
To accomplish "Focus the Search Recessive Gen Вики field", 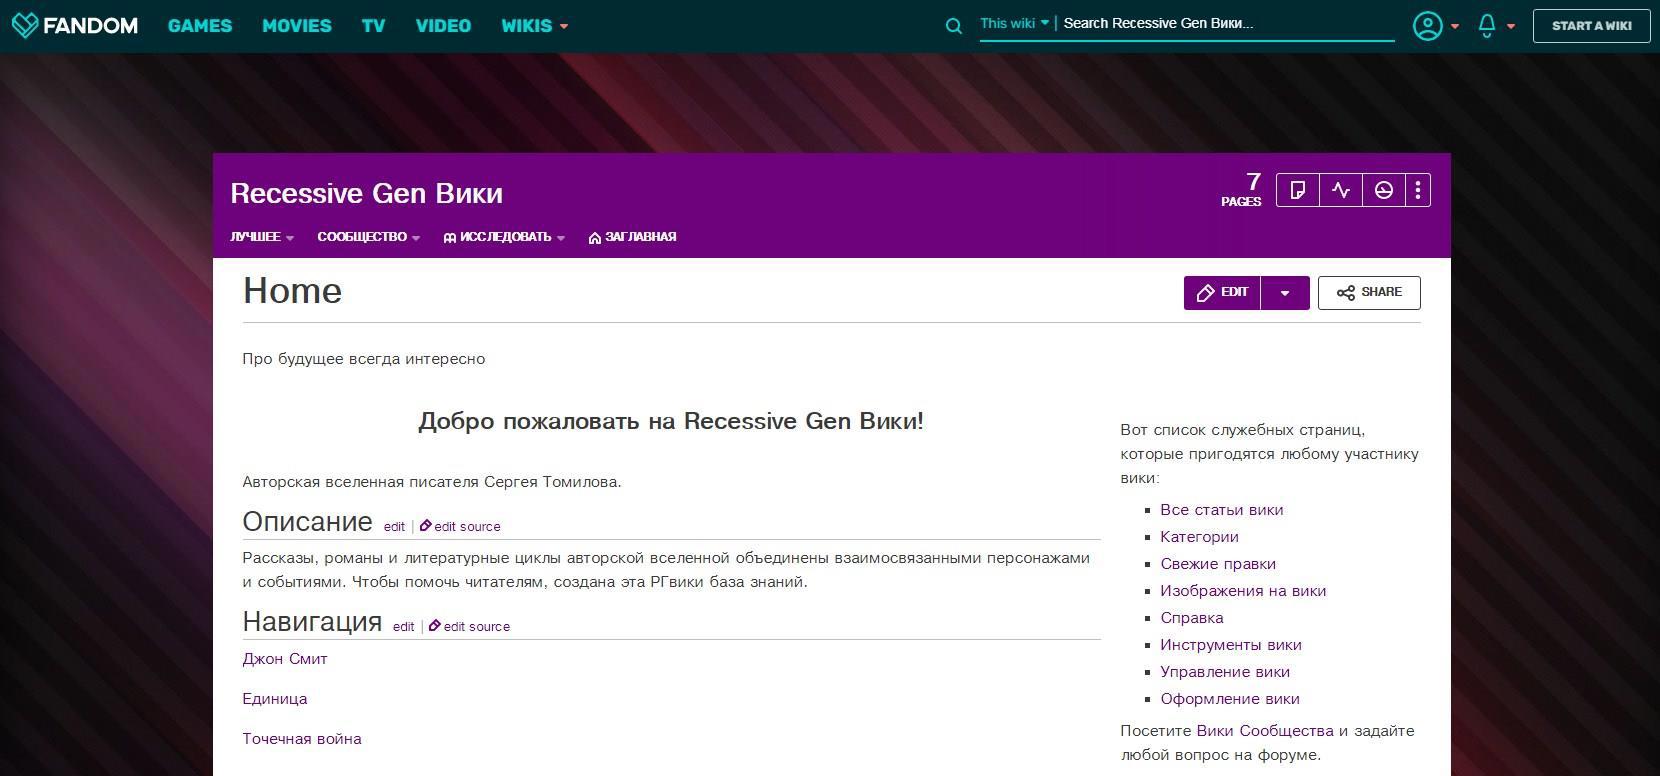I will pos(1225,23).
